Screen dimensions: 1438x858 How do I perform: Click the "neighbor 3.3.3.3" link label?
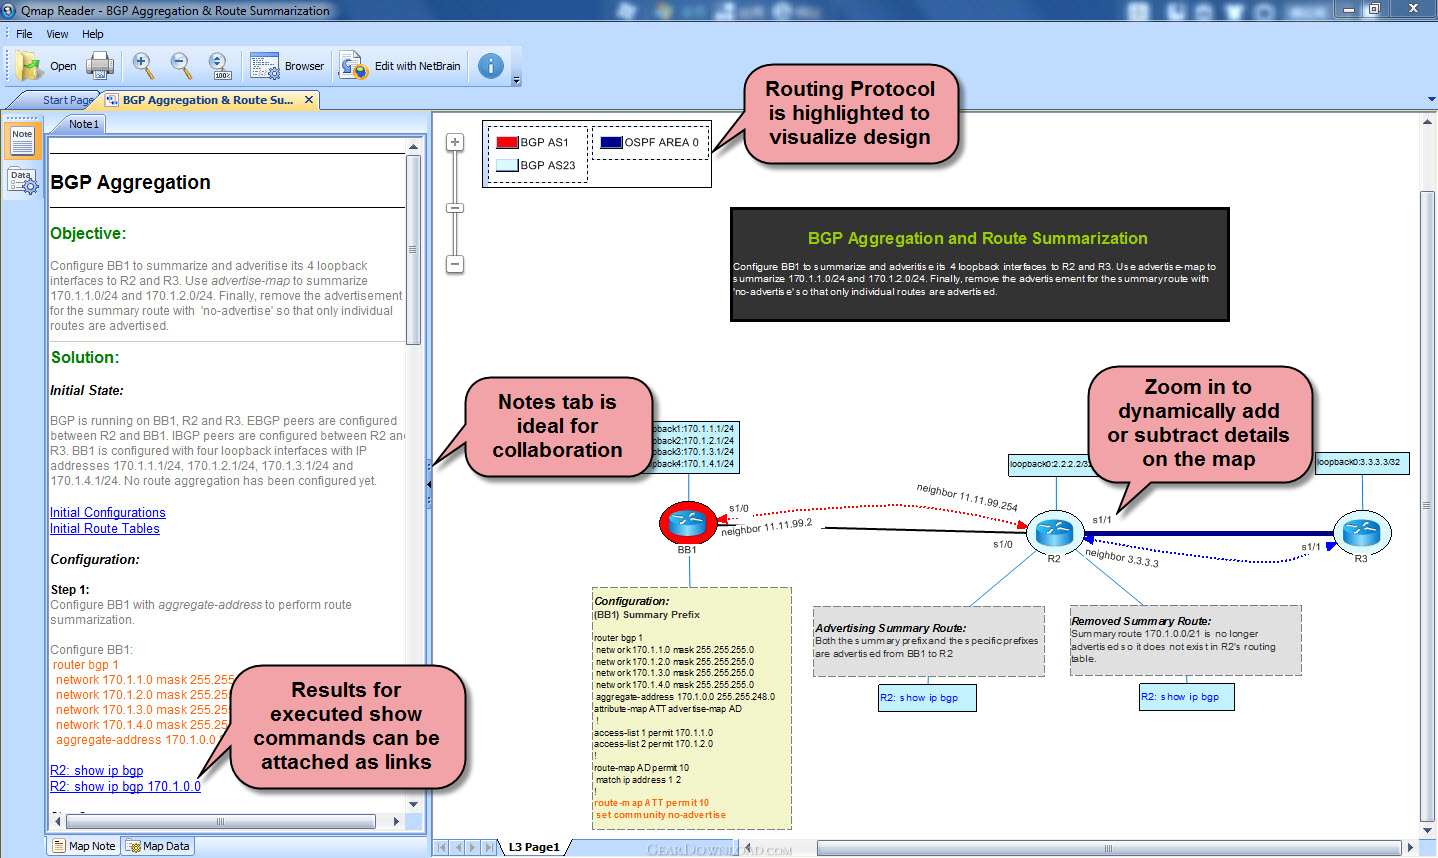[x=1121, y=558]
